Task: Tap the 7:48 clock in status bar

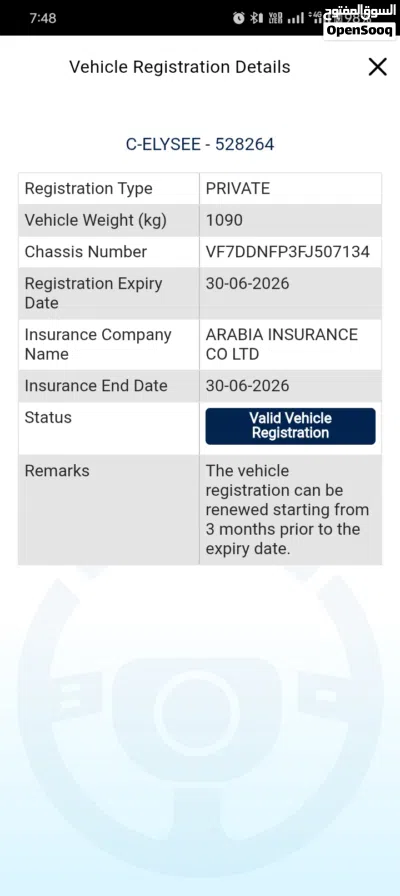Action: 43,18
